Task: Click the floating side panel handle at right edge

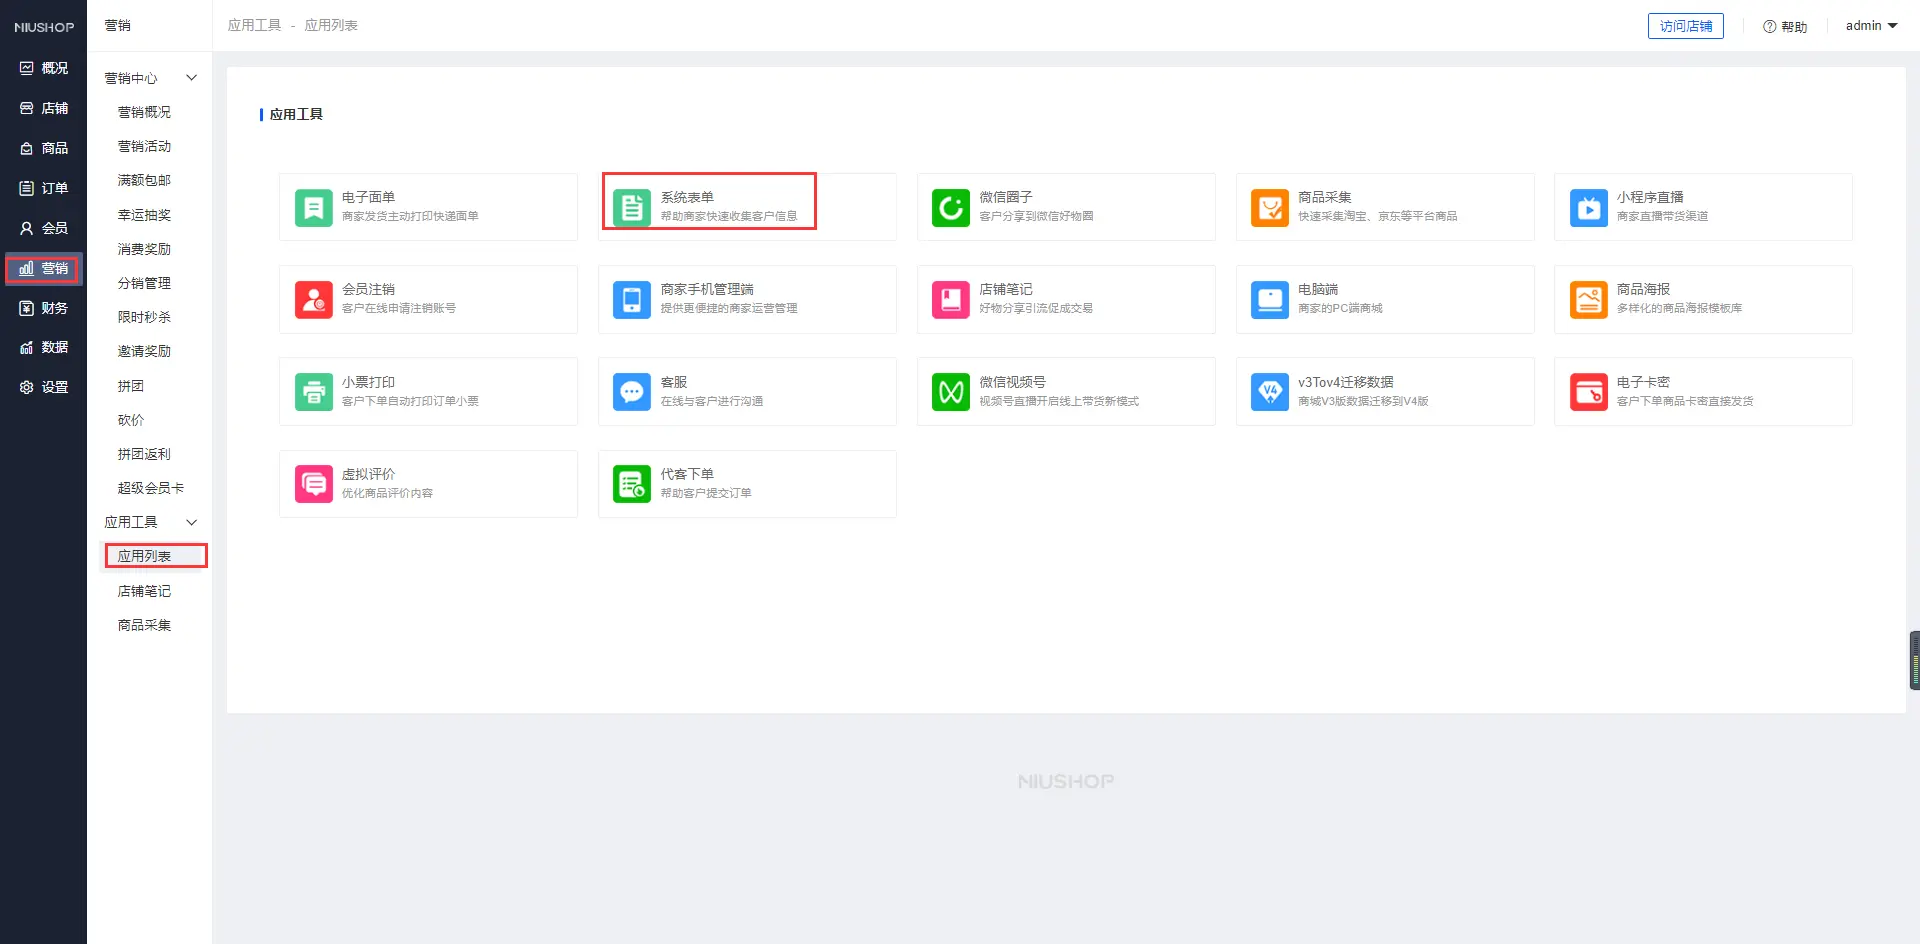Action: (x=1914, y=660)
